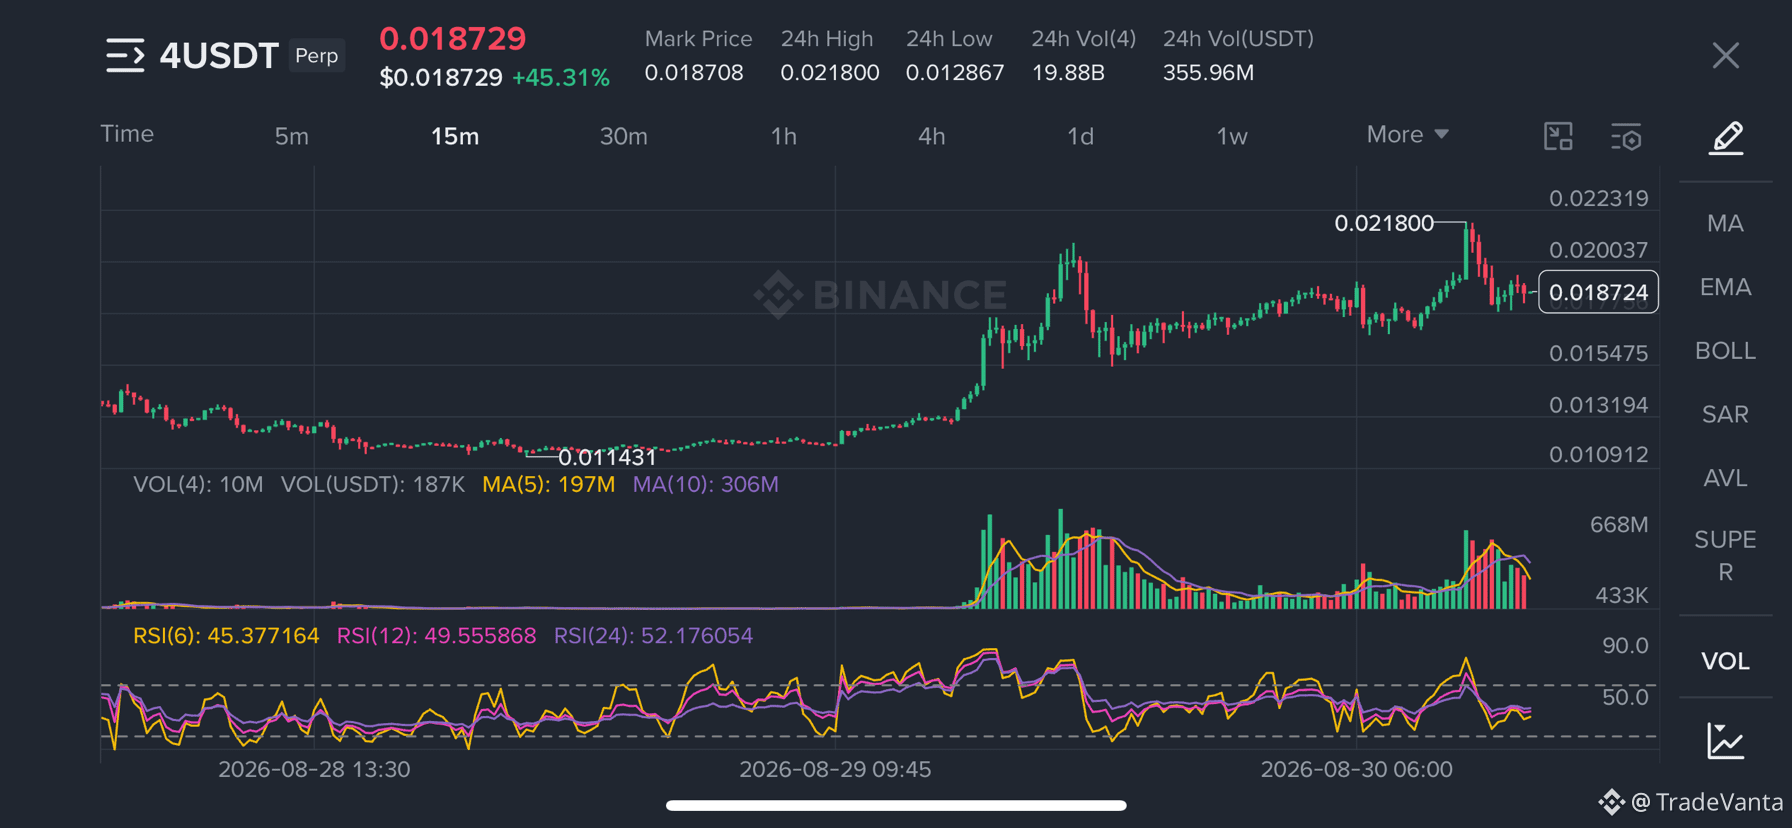The width and height of the screenshot is (1792, 828).
Task: Click the 0.011431 low price marker
Action: click(x=607, y=457)
